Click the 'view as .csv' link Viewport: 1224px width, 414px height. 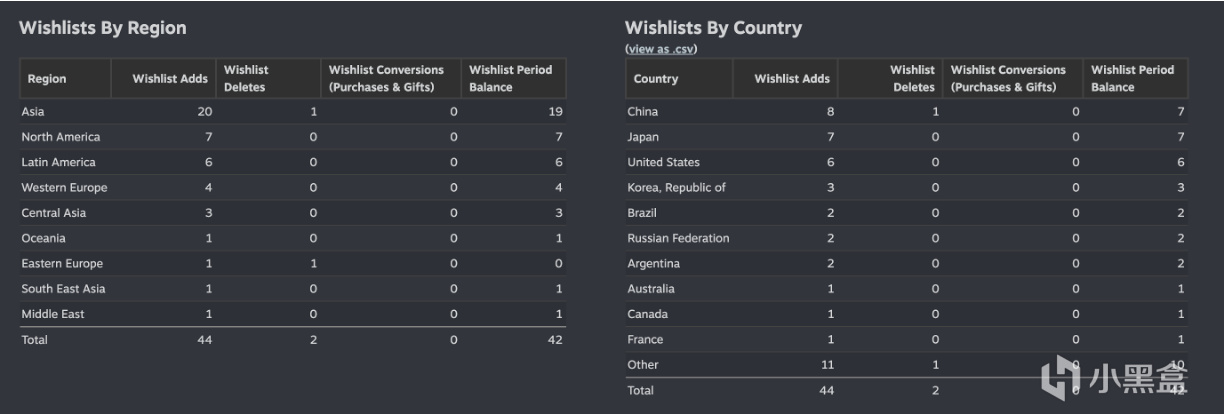[661, 49]
